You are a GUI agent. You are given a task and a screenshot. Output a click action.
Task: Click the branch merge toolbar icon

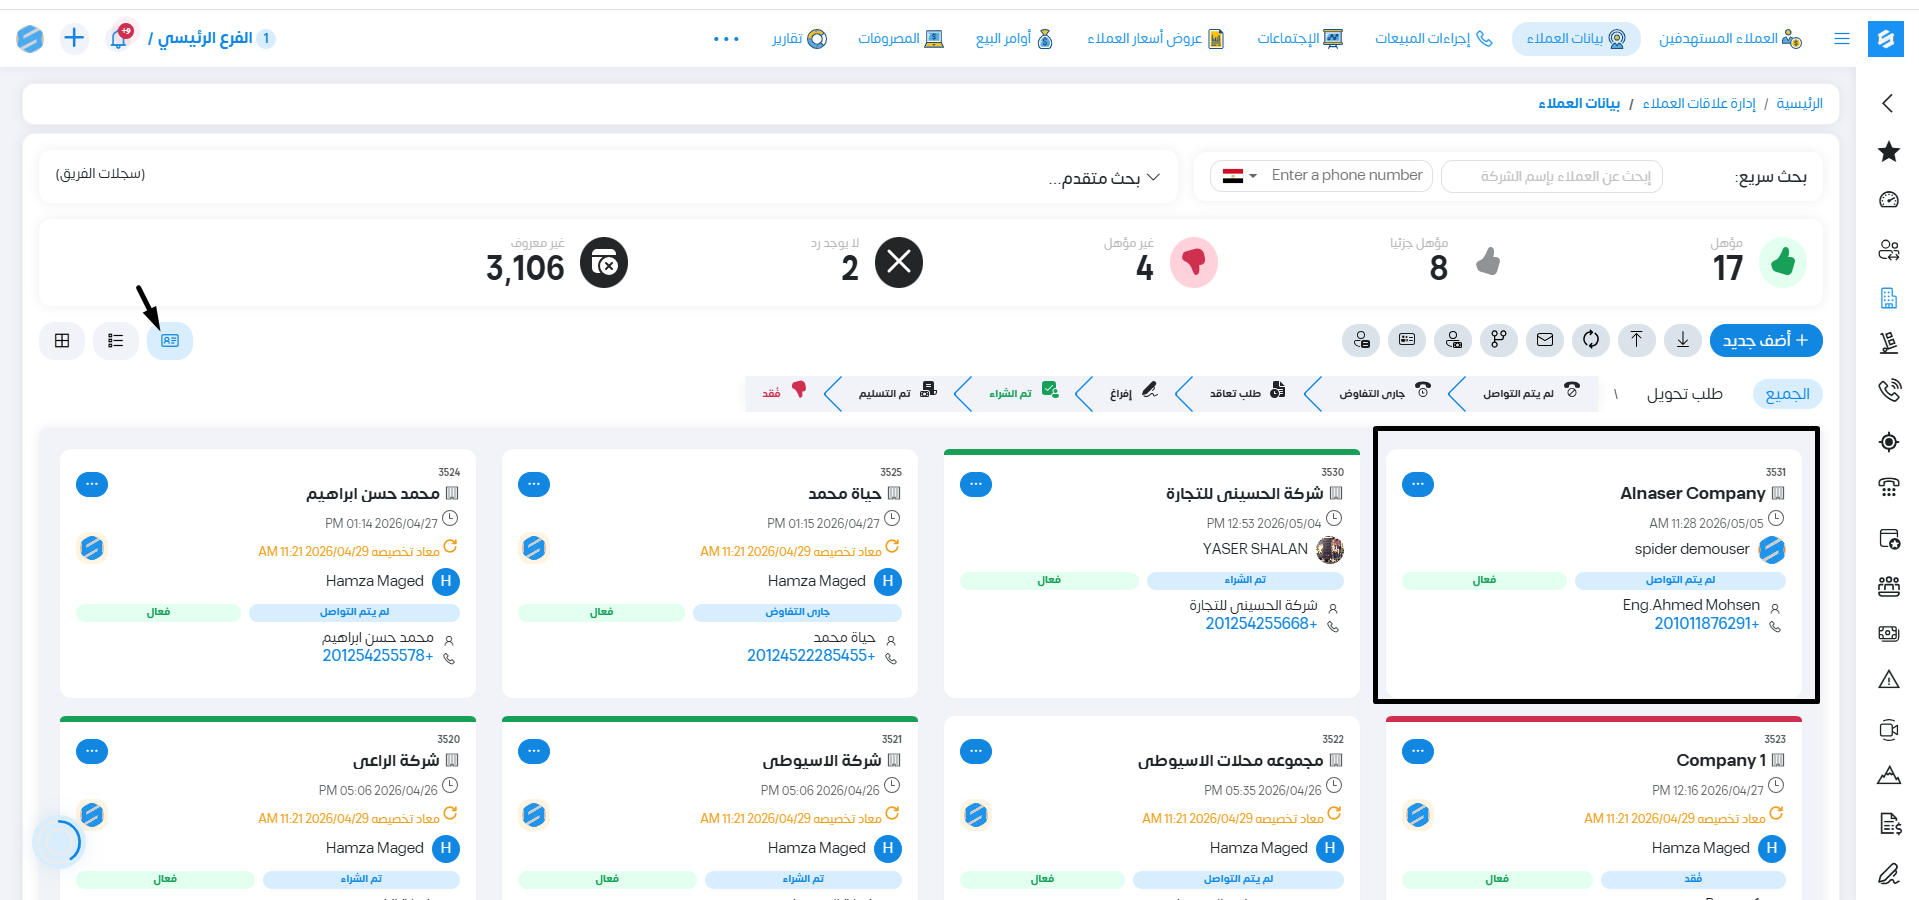(x=1498, y=340)
